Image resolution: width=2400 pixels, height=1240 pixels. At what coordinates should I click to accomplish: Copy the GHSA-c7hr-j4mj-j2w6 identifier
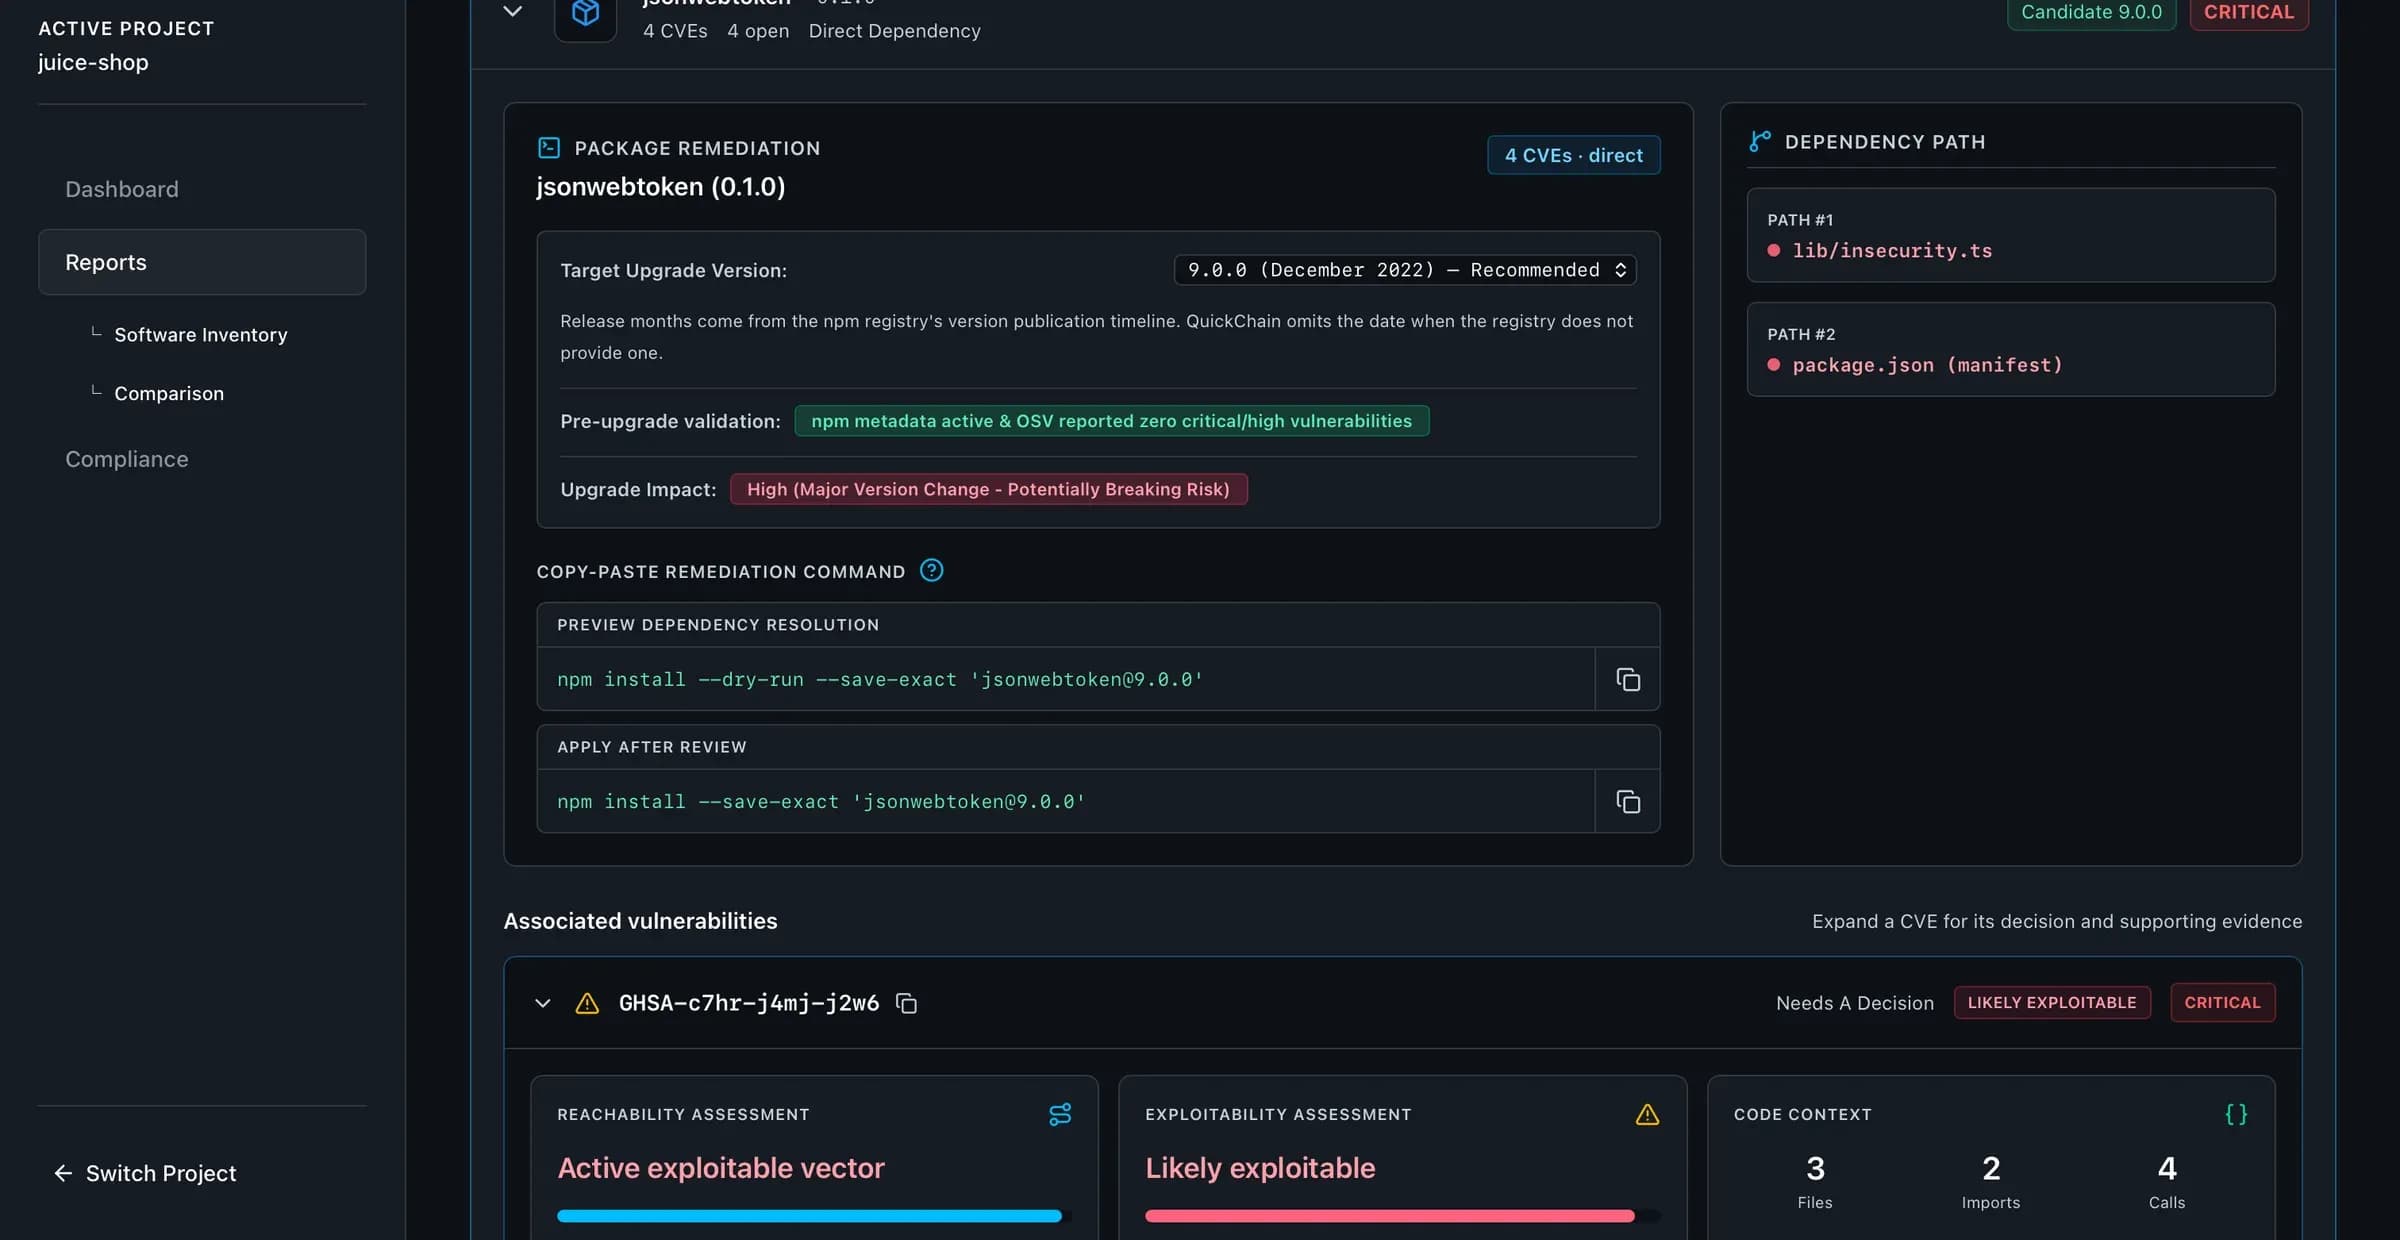point(906,1003)
